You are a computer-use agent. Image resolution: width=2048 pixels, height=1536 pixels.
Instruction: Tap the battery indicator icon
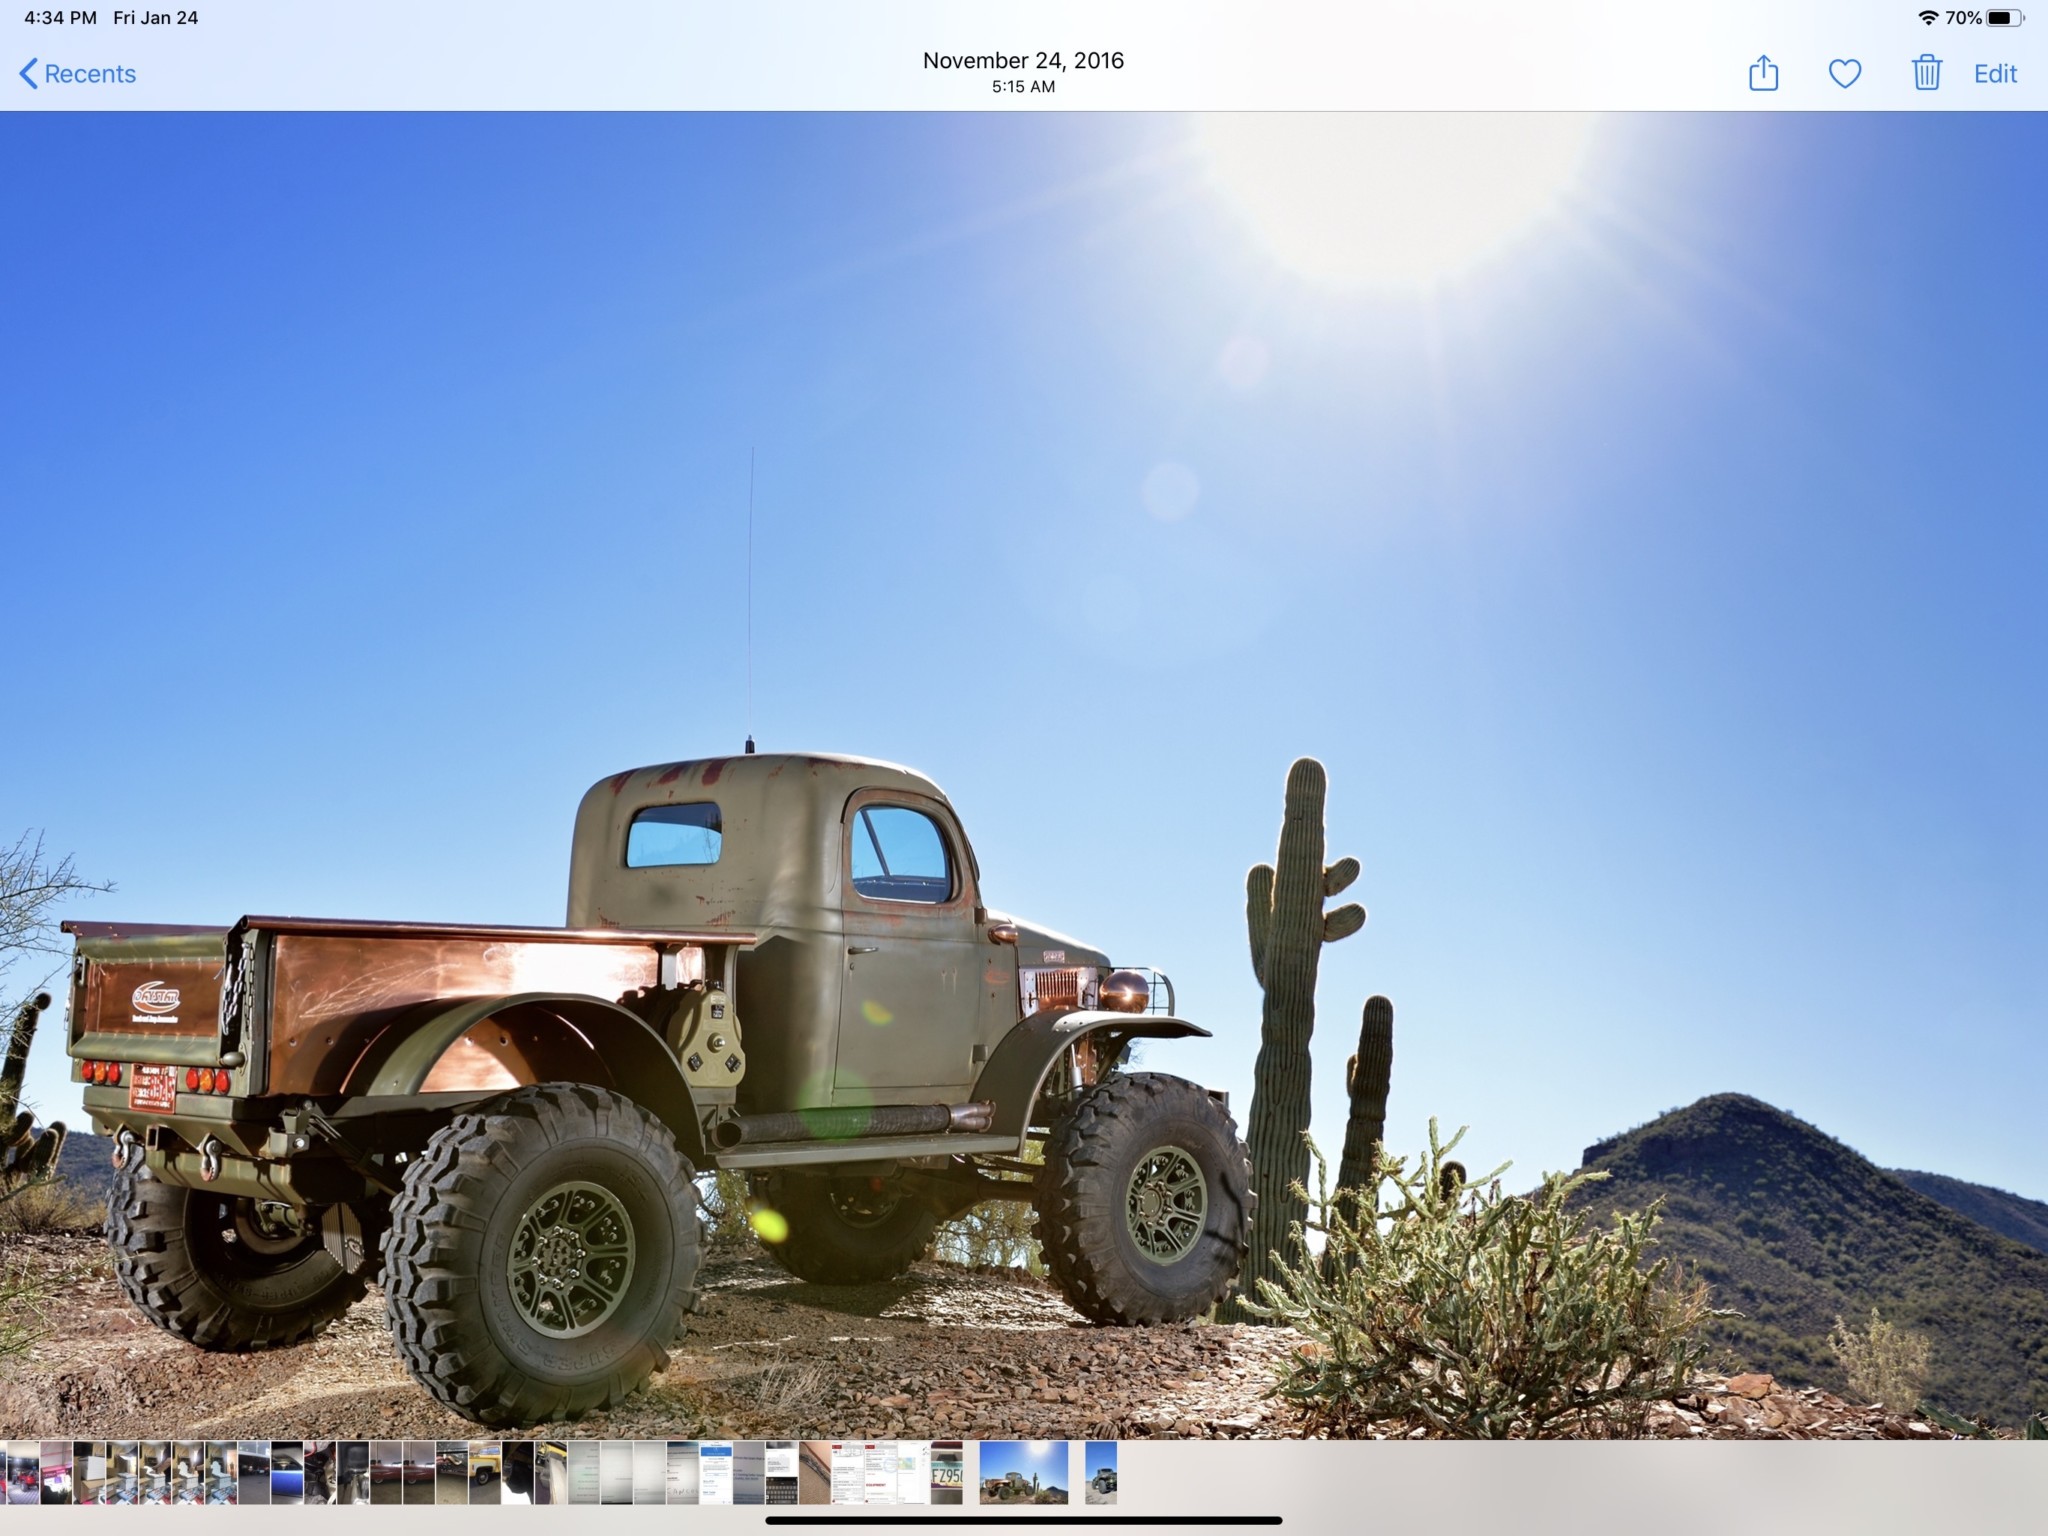tap(2004, 18)
